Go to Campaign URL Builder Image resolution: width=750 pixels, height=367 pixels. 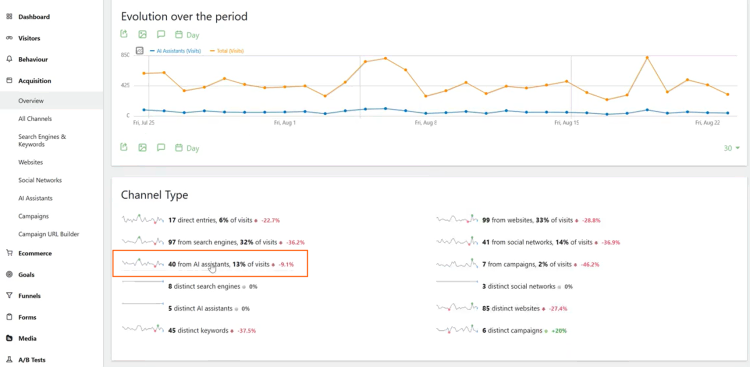coord(49,234)
